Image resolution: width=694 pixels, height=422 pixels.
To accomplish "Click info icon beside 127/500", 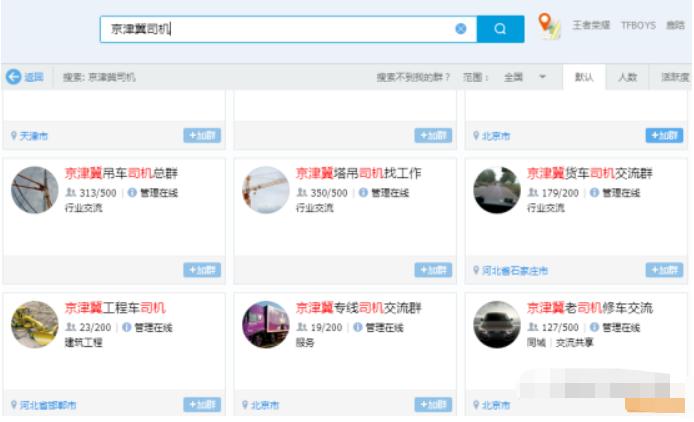I will (x=594, y=327).
